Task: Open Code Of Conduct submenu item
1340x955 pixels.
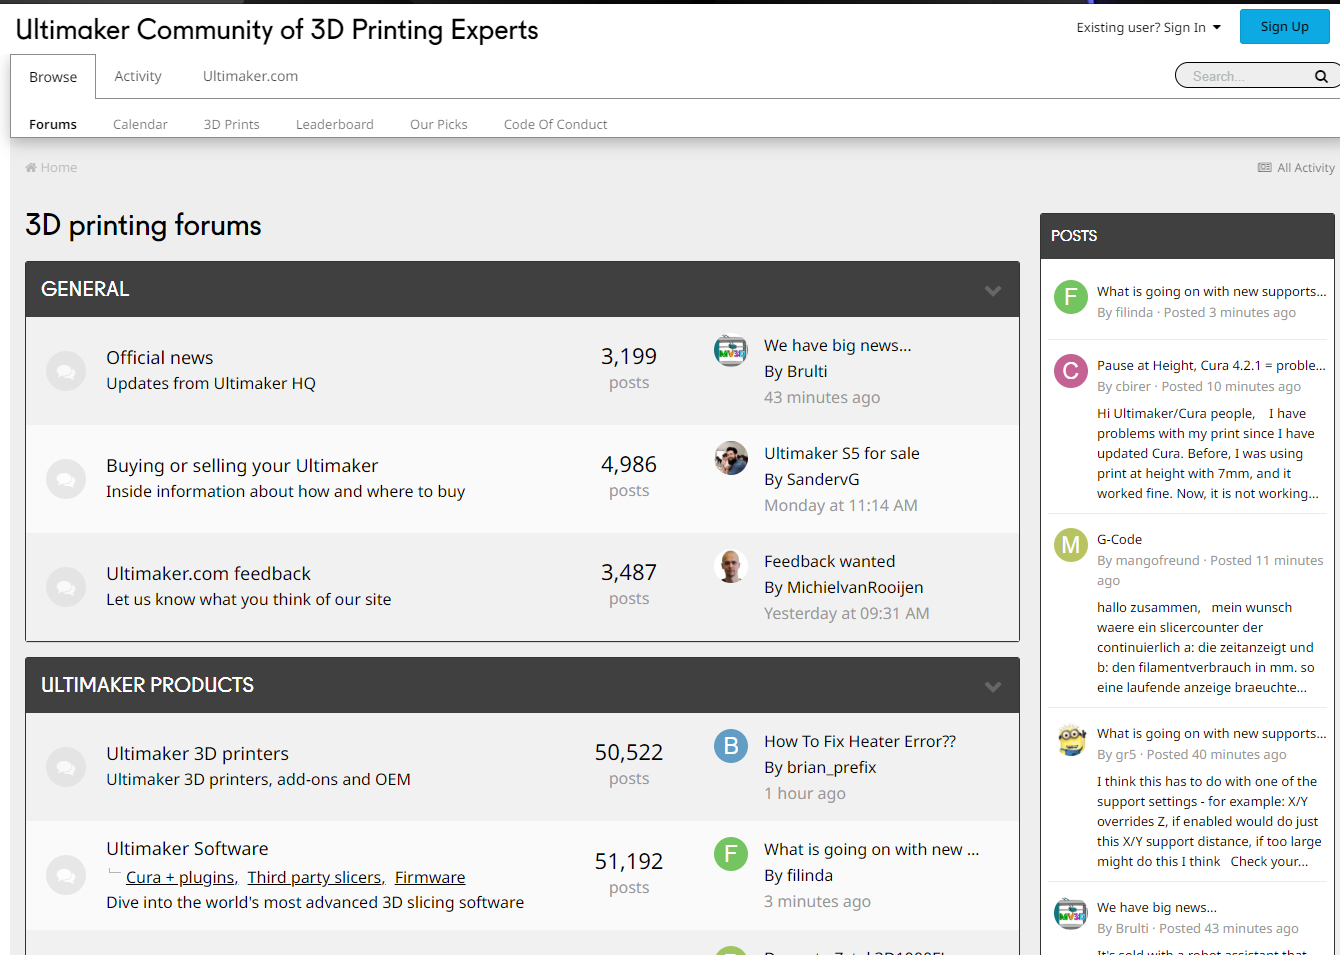Action: click(556, 124)
